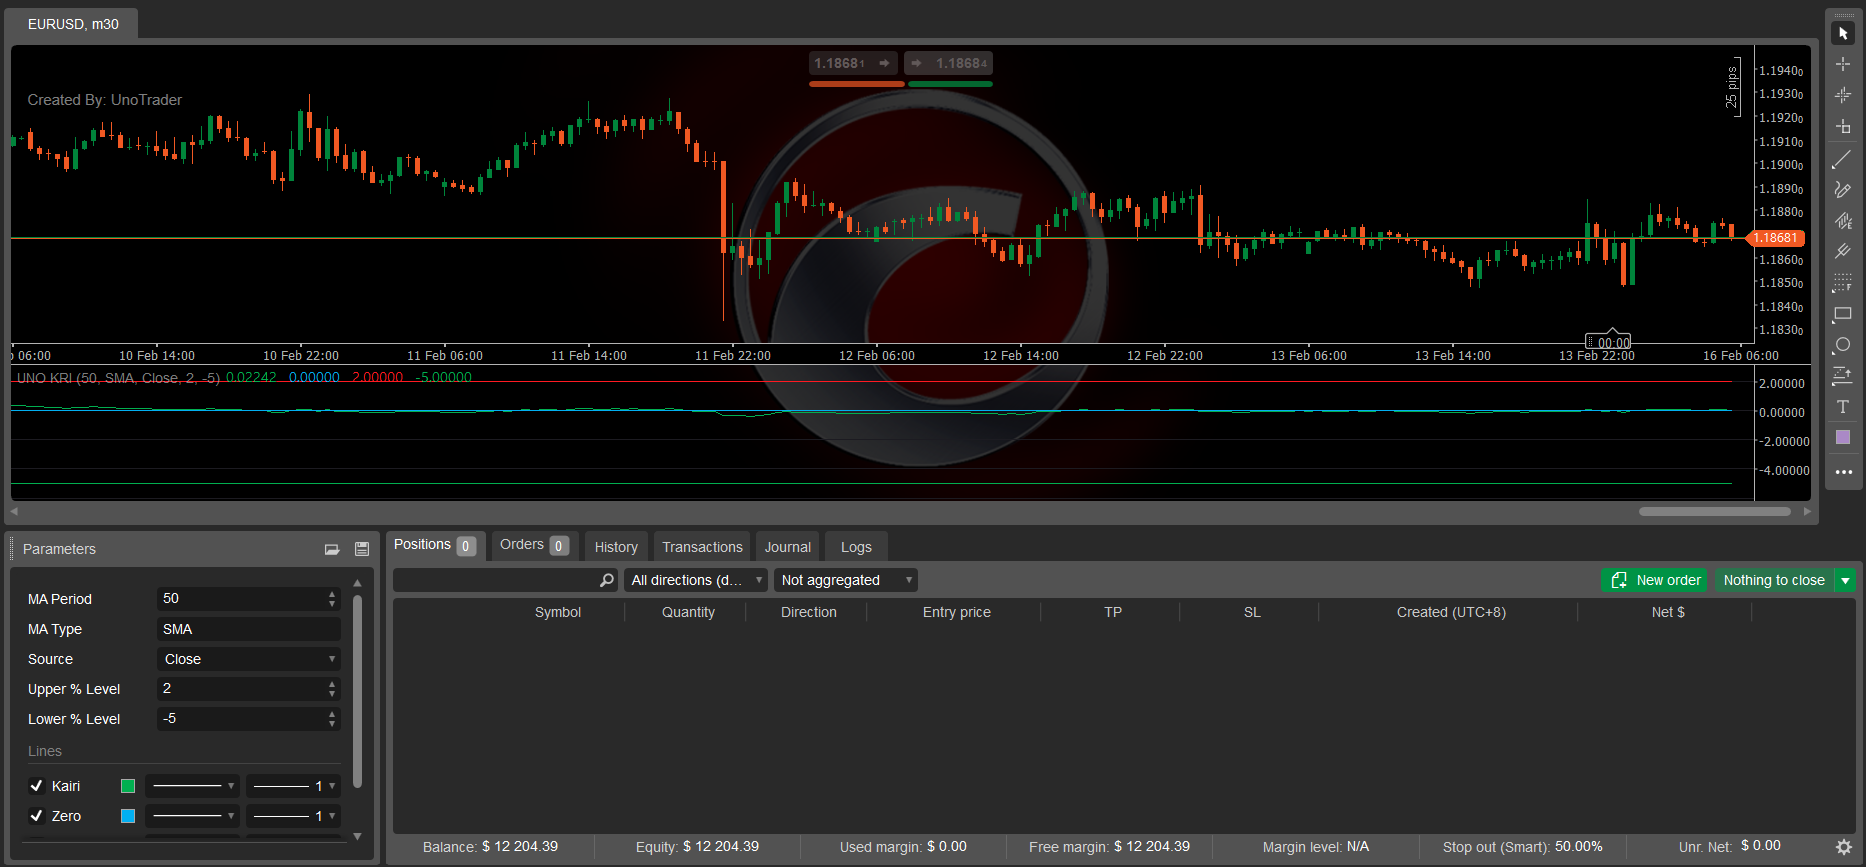The height and width of the screenshot is (867, 1866).
Task: Select the rectangle shape tool
Action: [x=1842, y=314]
